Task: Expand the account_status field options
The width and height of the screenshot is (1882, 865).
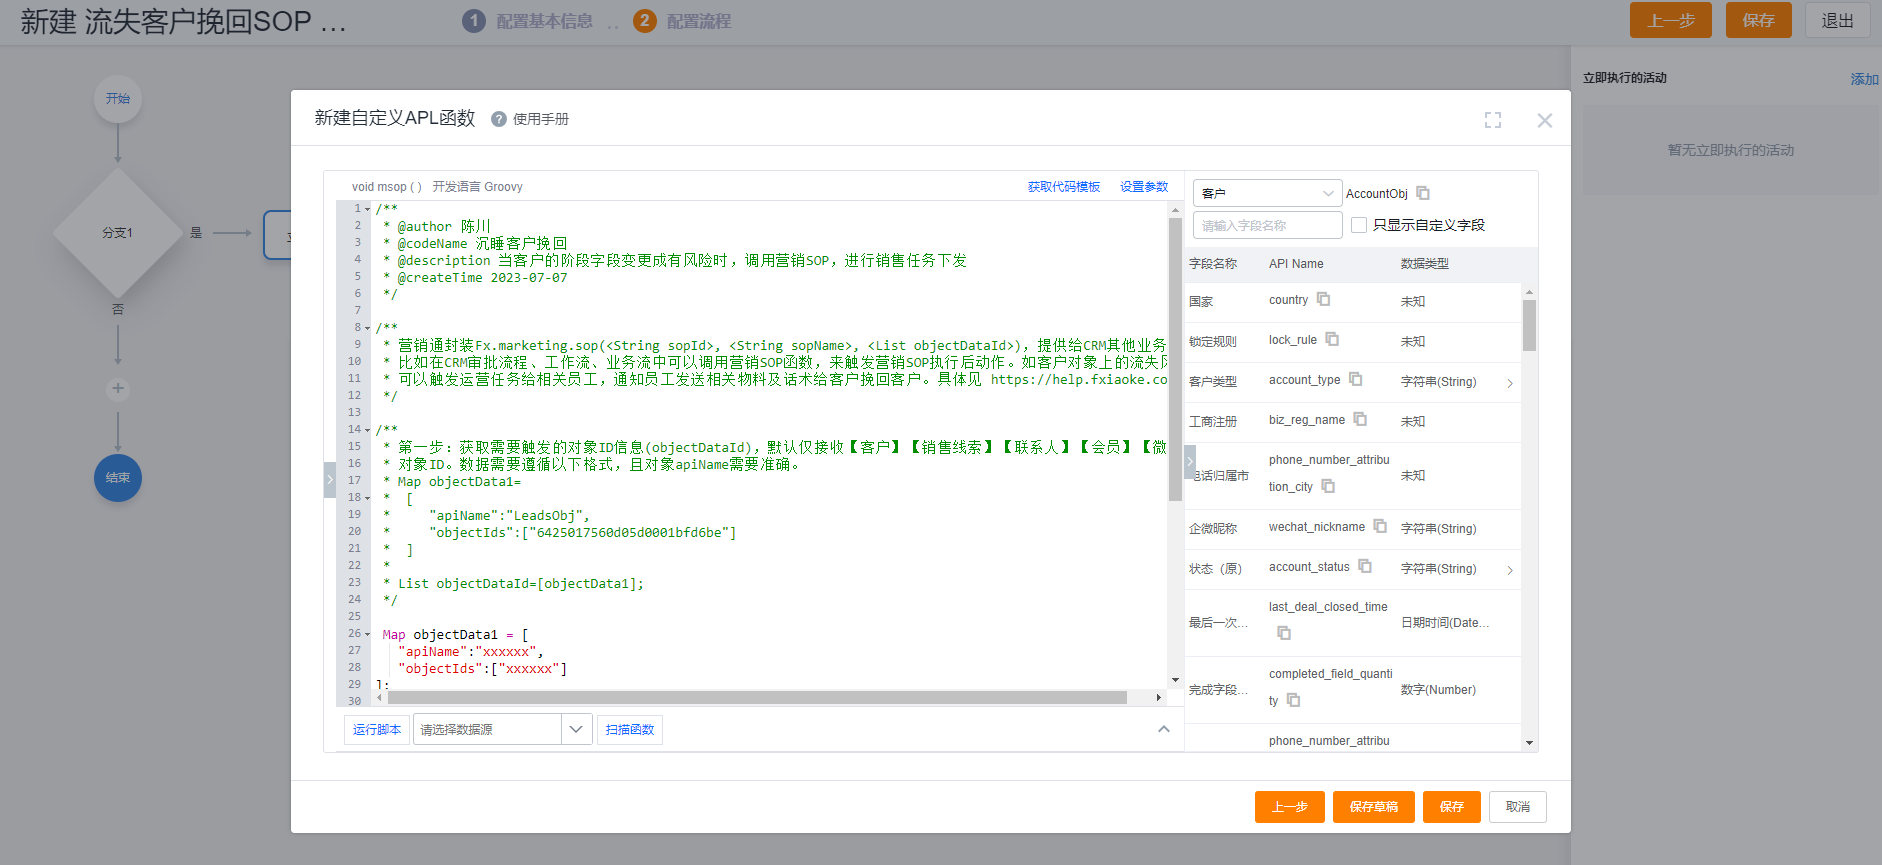Action: point(1510,570)
